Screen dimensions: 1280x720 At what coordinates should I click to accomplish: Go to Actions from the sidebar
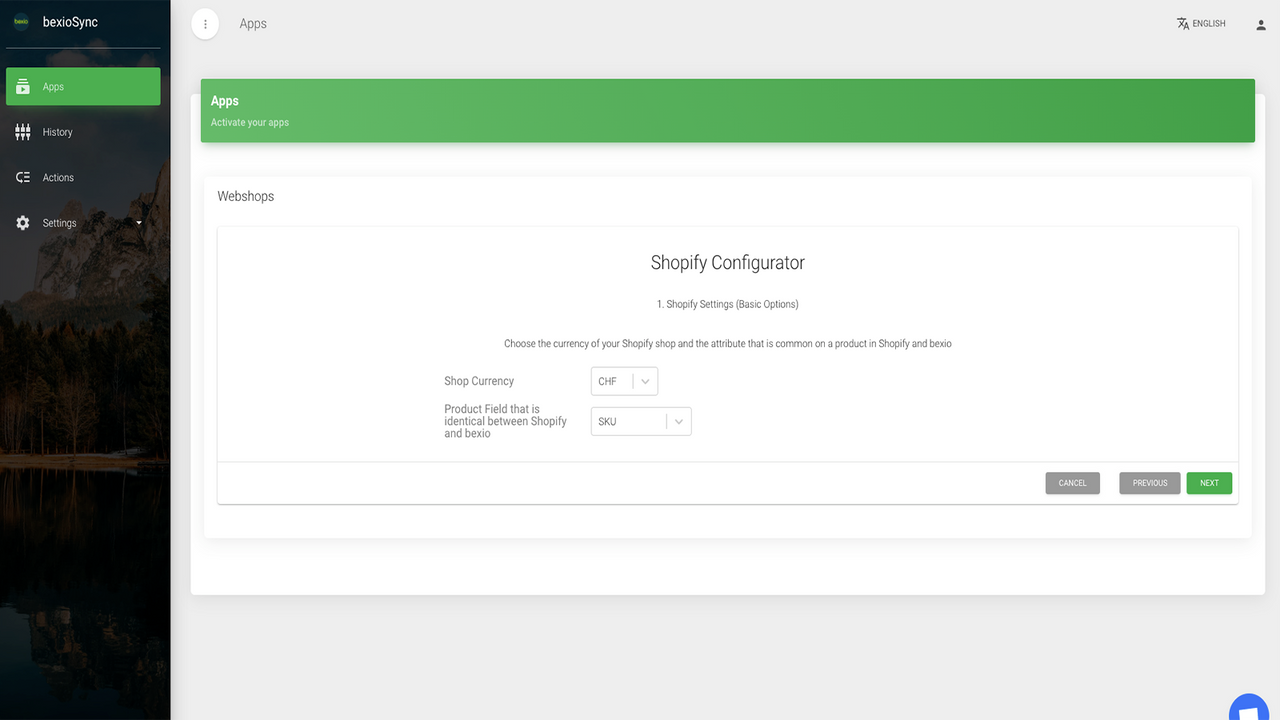pyautogui.click(x=58, y=177)
